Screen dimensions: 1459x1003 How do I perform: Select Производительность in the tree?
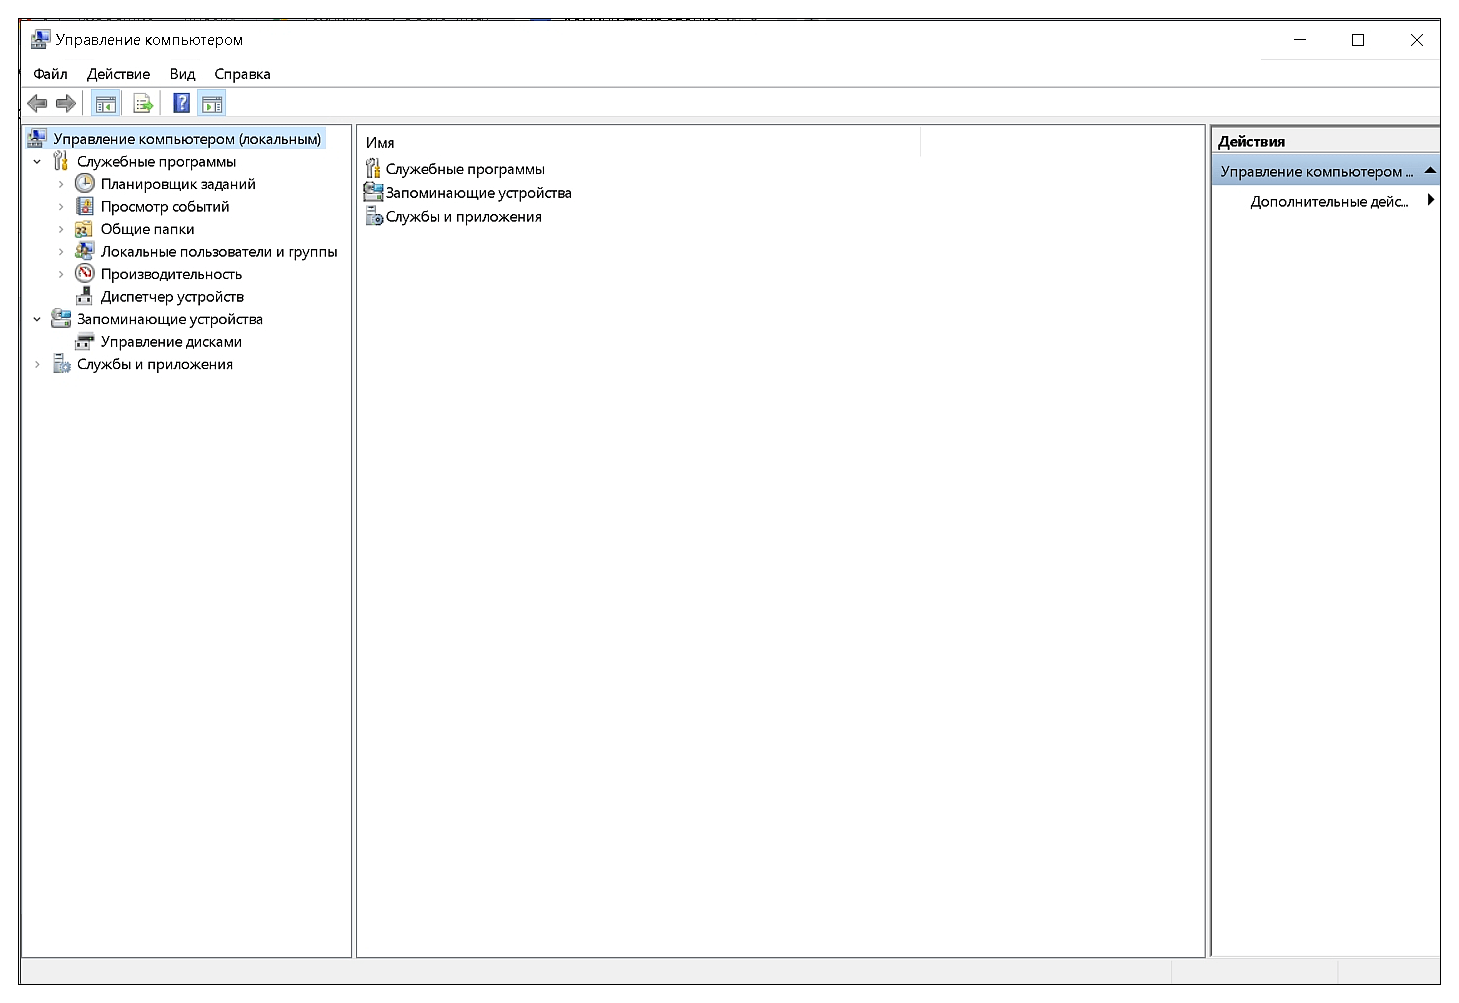click(171, 274)
